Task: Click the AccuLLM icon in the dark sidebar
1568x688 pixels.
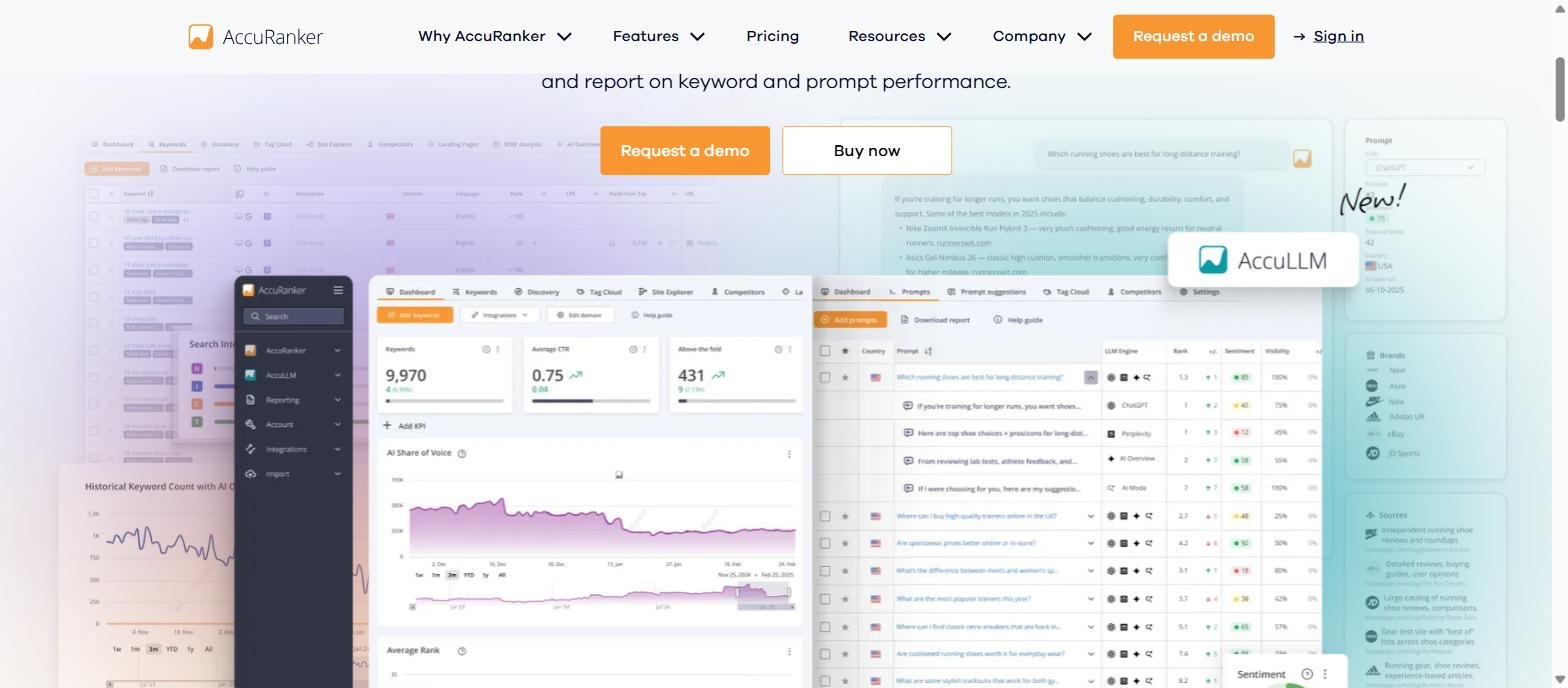Action: coord(250,375)
